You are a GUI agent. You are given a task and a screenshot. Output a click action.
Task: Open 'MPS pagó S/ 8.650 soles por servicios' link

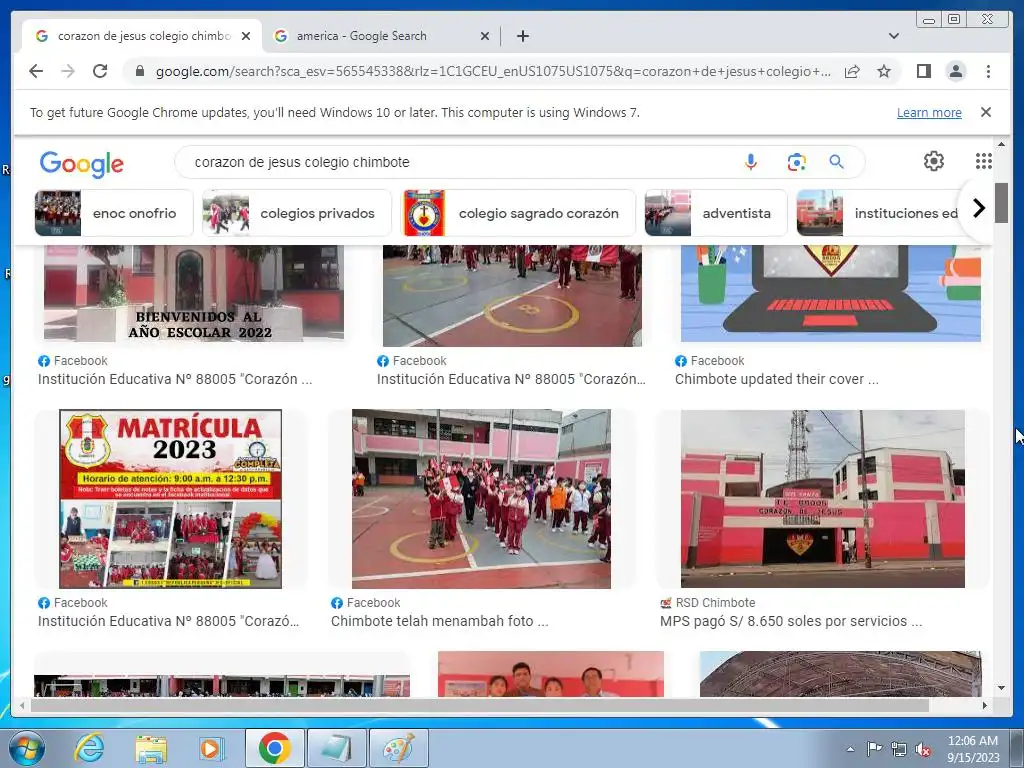791,621
